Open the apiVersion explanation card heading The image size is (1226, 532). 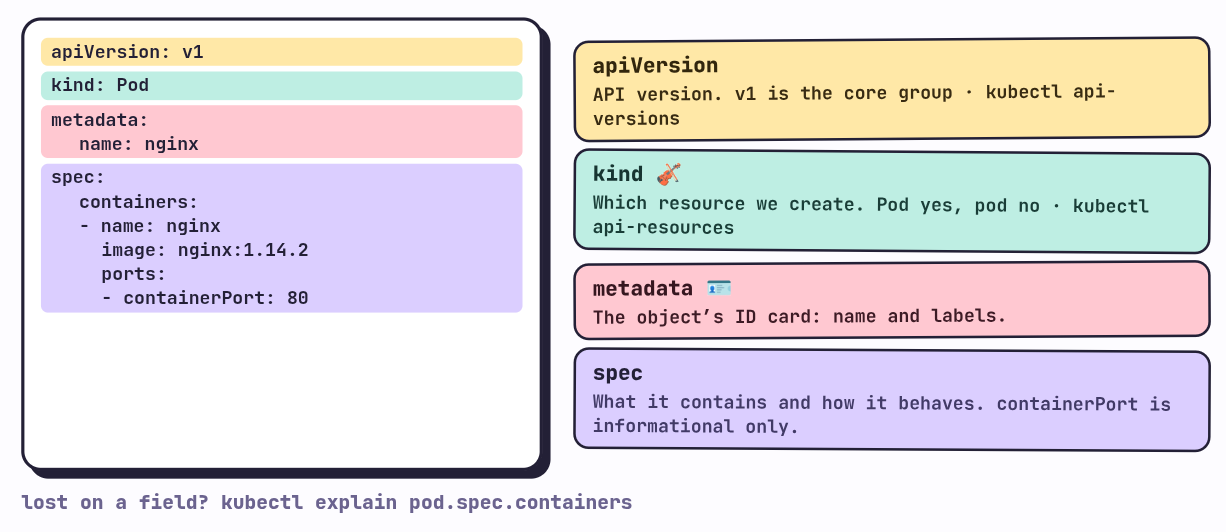tap(655, 66)
